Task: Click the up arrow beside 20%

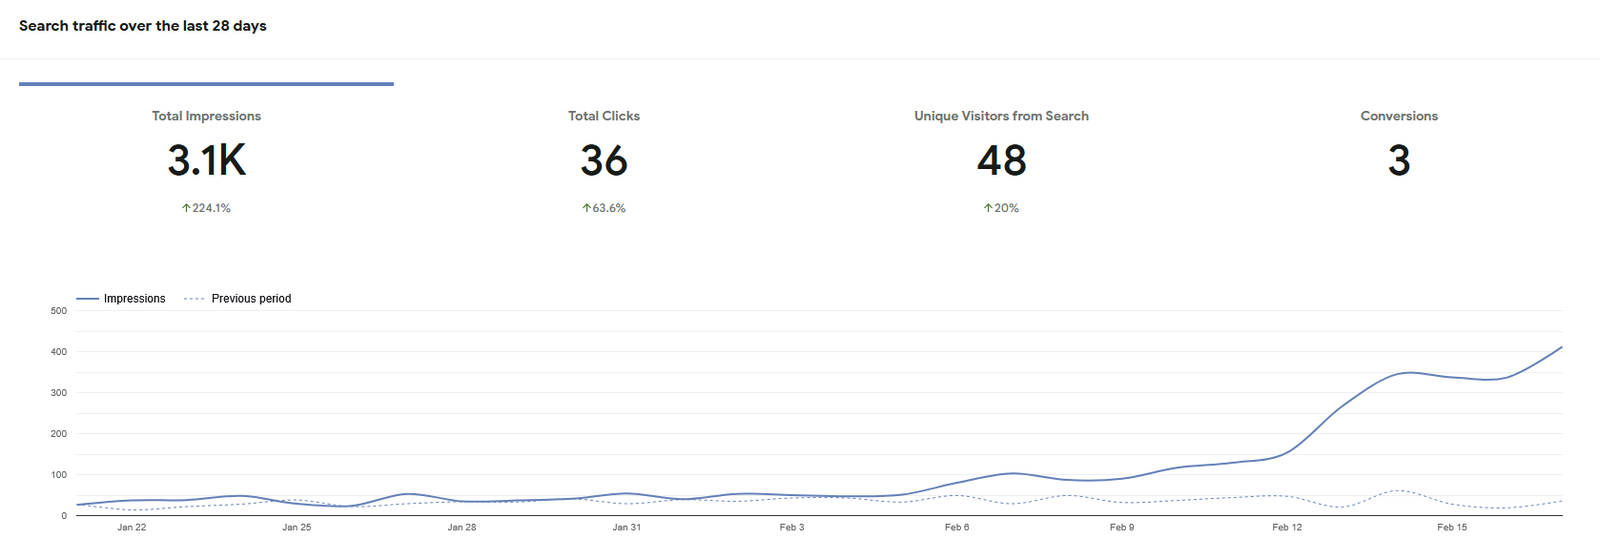Action: (x=988, y=208)
